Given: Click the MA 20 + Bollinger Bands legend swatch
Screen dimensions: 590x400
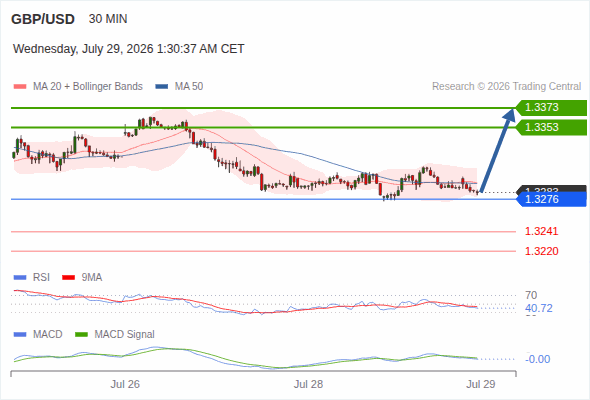Looking at the screenshot, I should click(x=20, y=87).
